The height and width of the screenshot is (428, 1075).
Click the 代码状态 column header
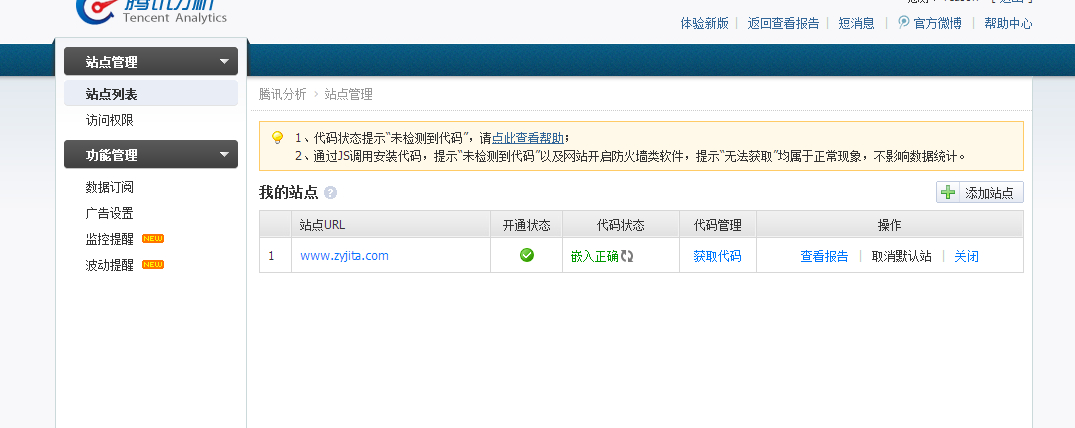(x=620, y=225)
